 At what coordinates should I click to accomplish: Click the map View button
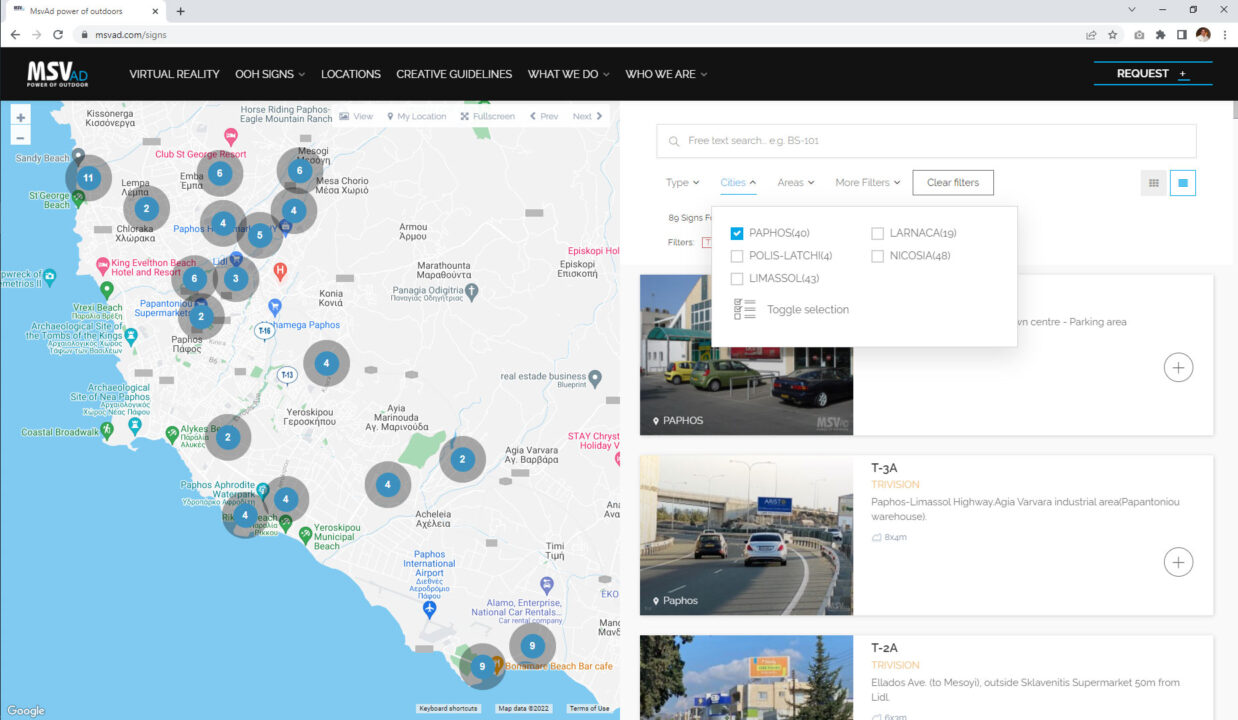click(x=356, y=116)
